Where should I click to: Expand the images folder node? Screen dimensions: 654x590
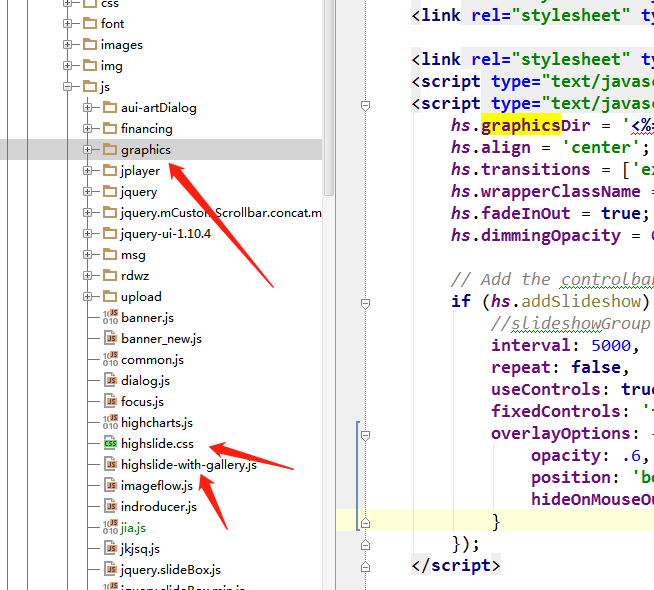point(67,45)
